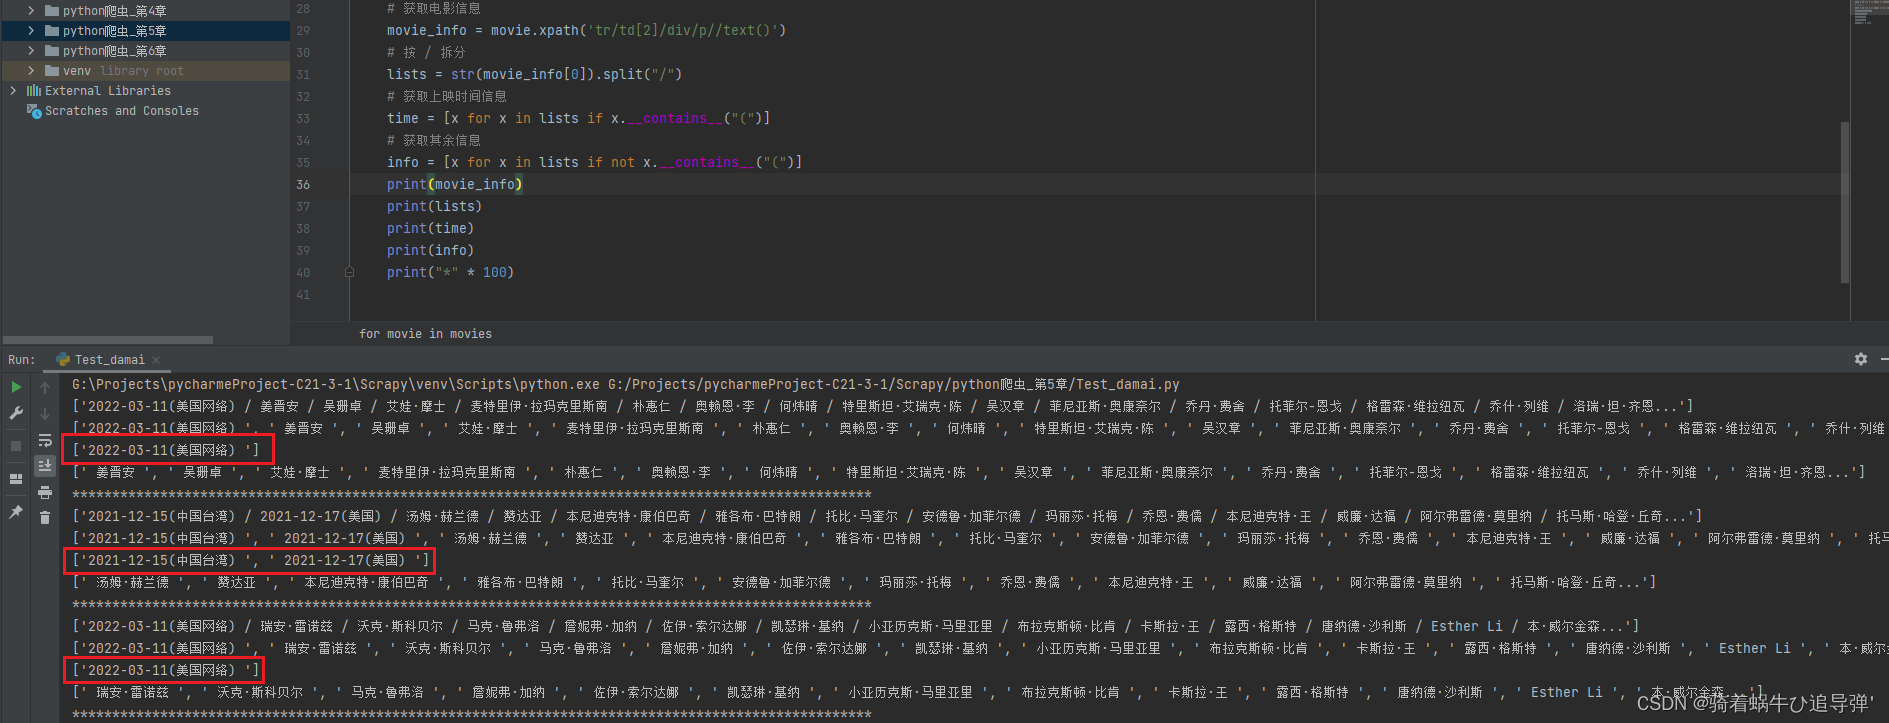Select python爬虫_第5章 folder in project tree
This screenshot has height=723, width=1889.
(115, 31)
